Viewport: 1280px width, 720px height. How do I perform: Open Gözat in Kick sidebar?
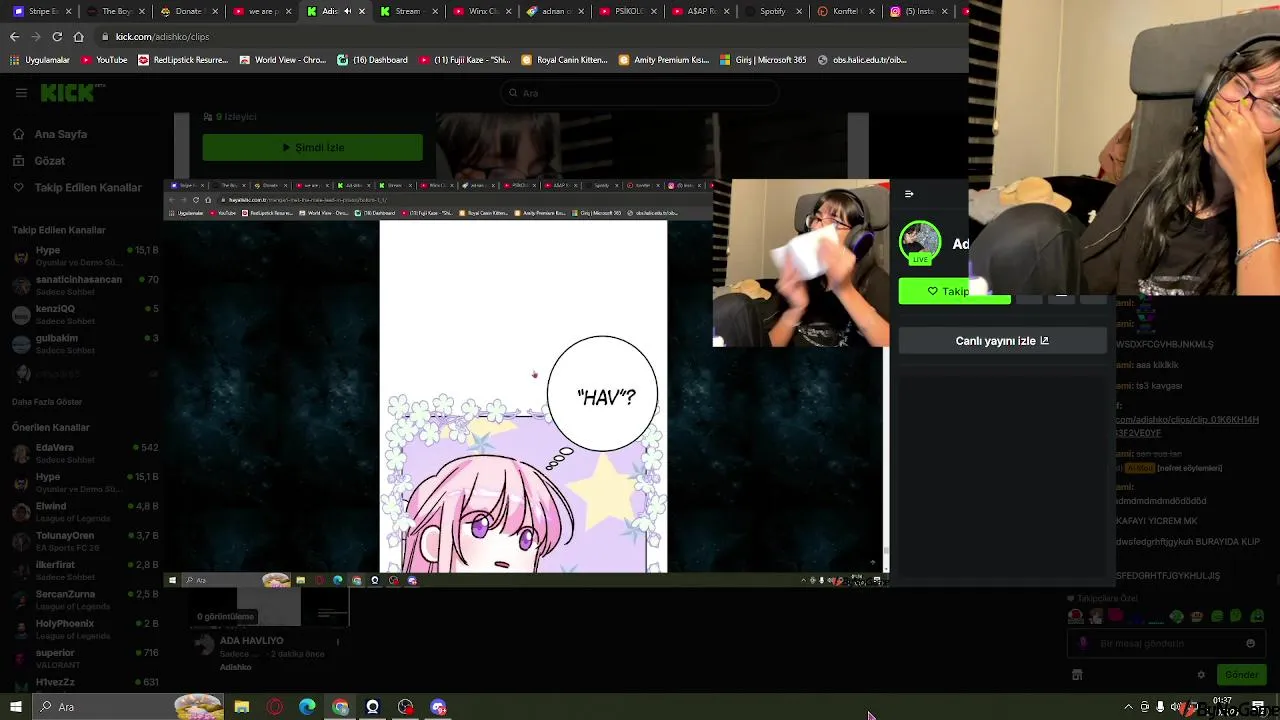click(x=49, y=161)
